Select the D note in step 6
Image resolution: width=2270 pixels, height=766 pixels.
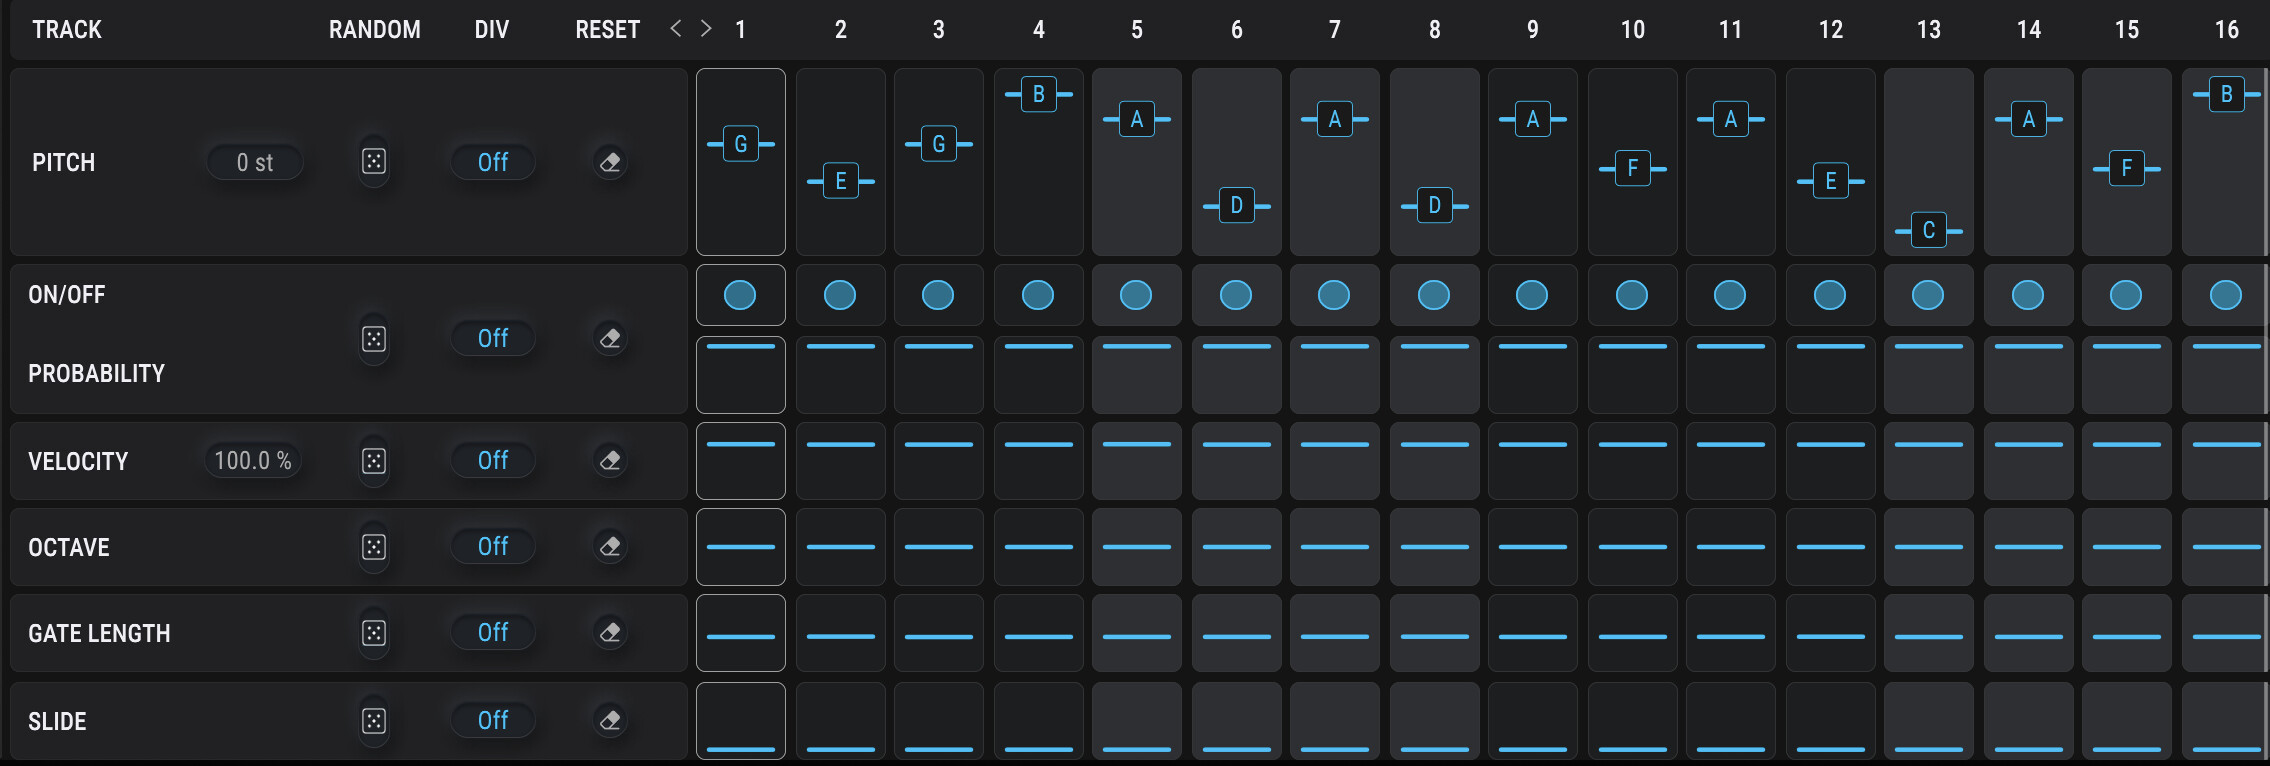coord(1237,206)
